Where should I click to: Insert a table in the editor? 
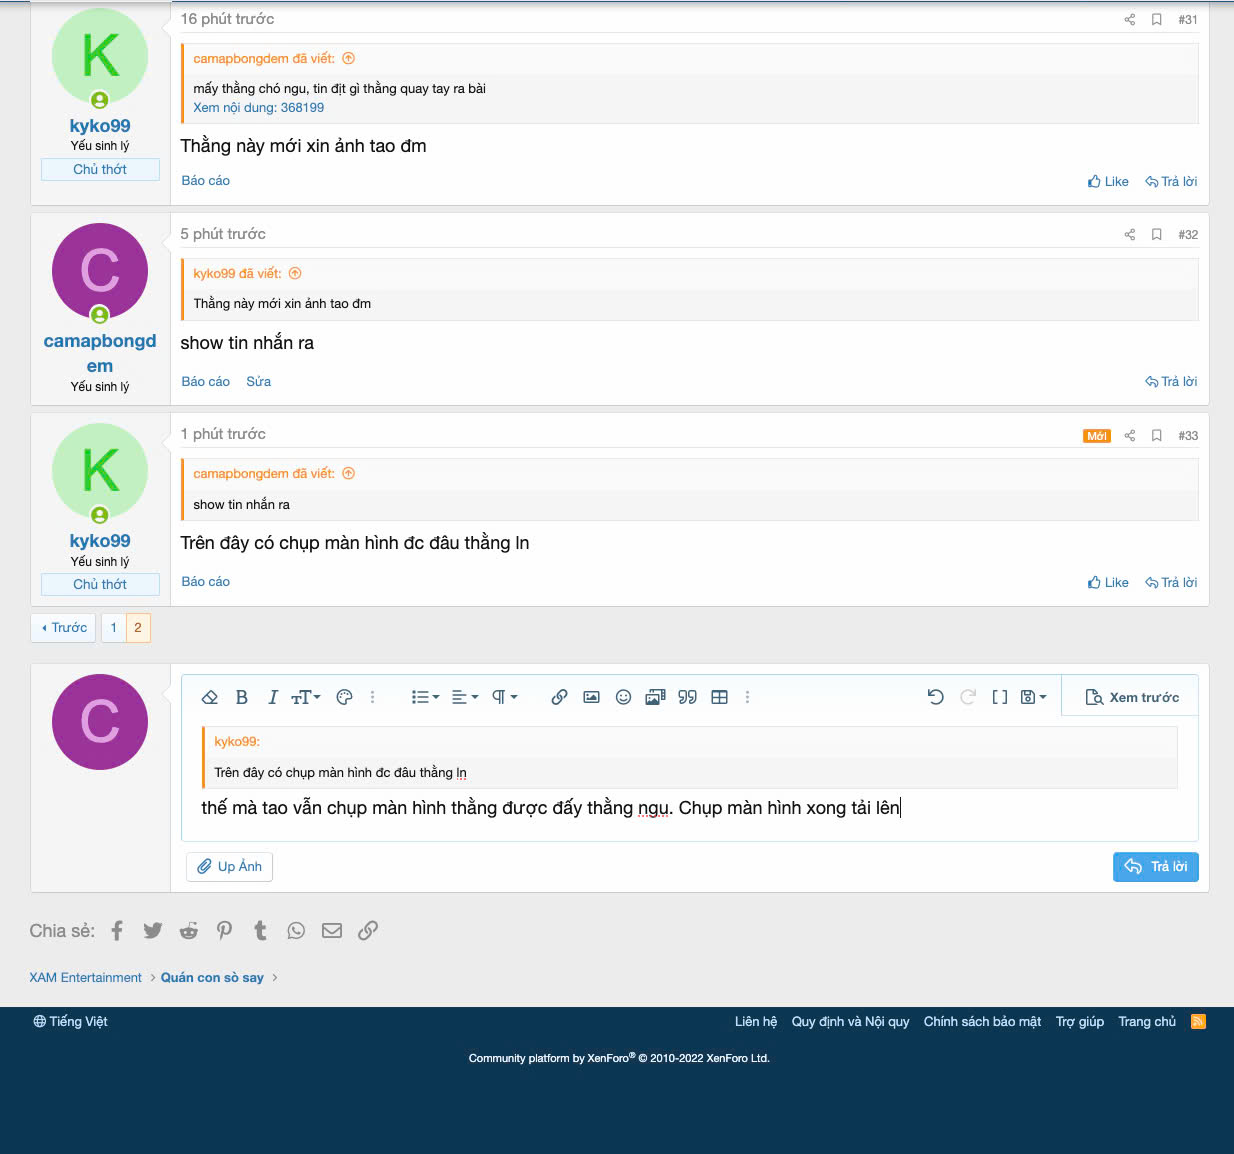[719, 697]
